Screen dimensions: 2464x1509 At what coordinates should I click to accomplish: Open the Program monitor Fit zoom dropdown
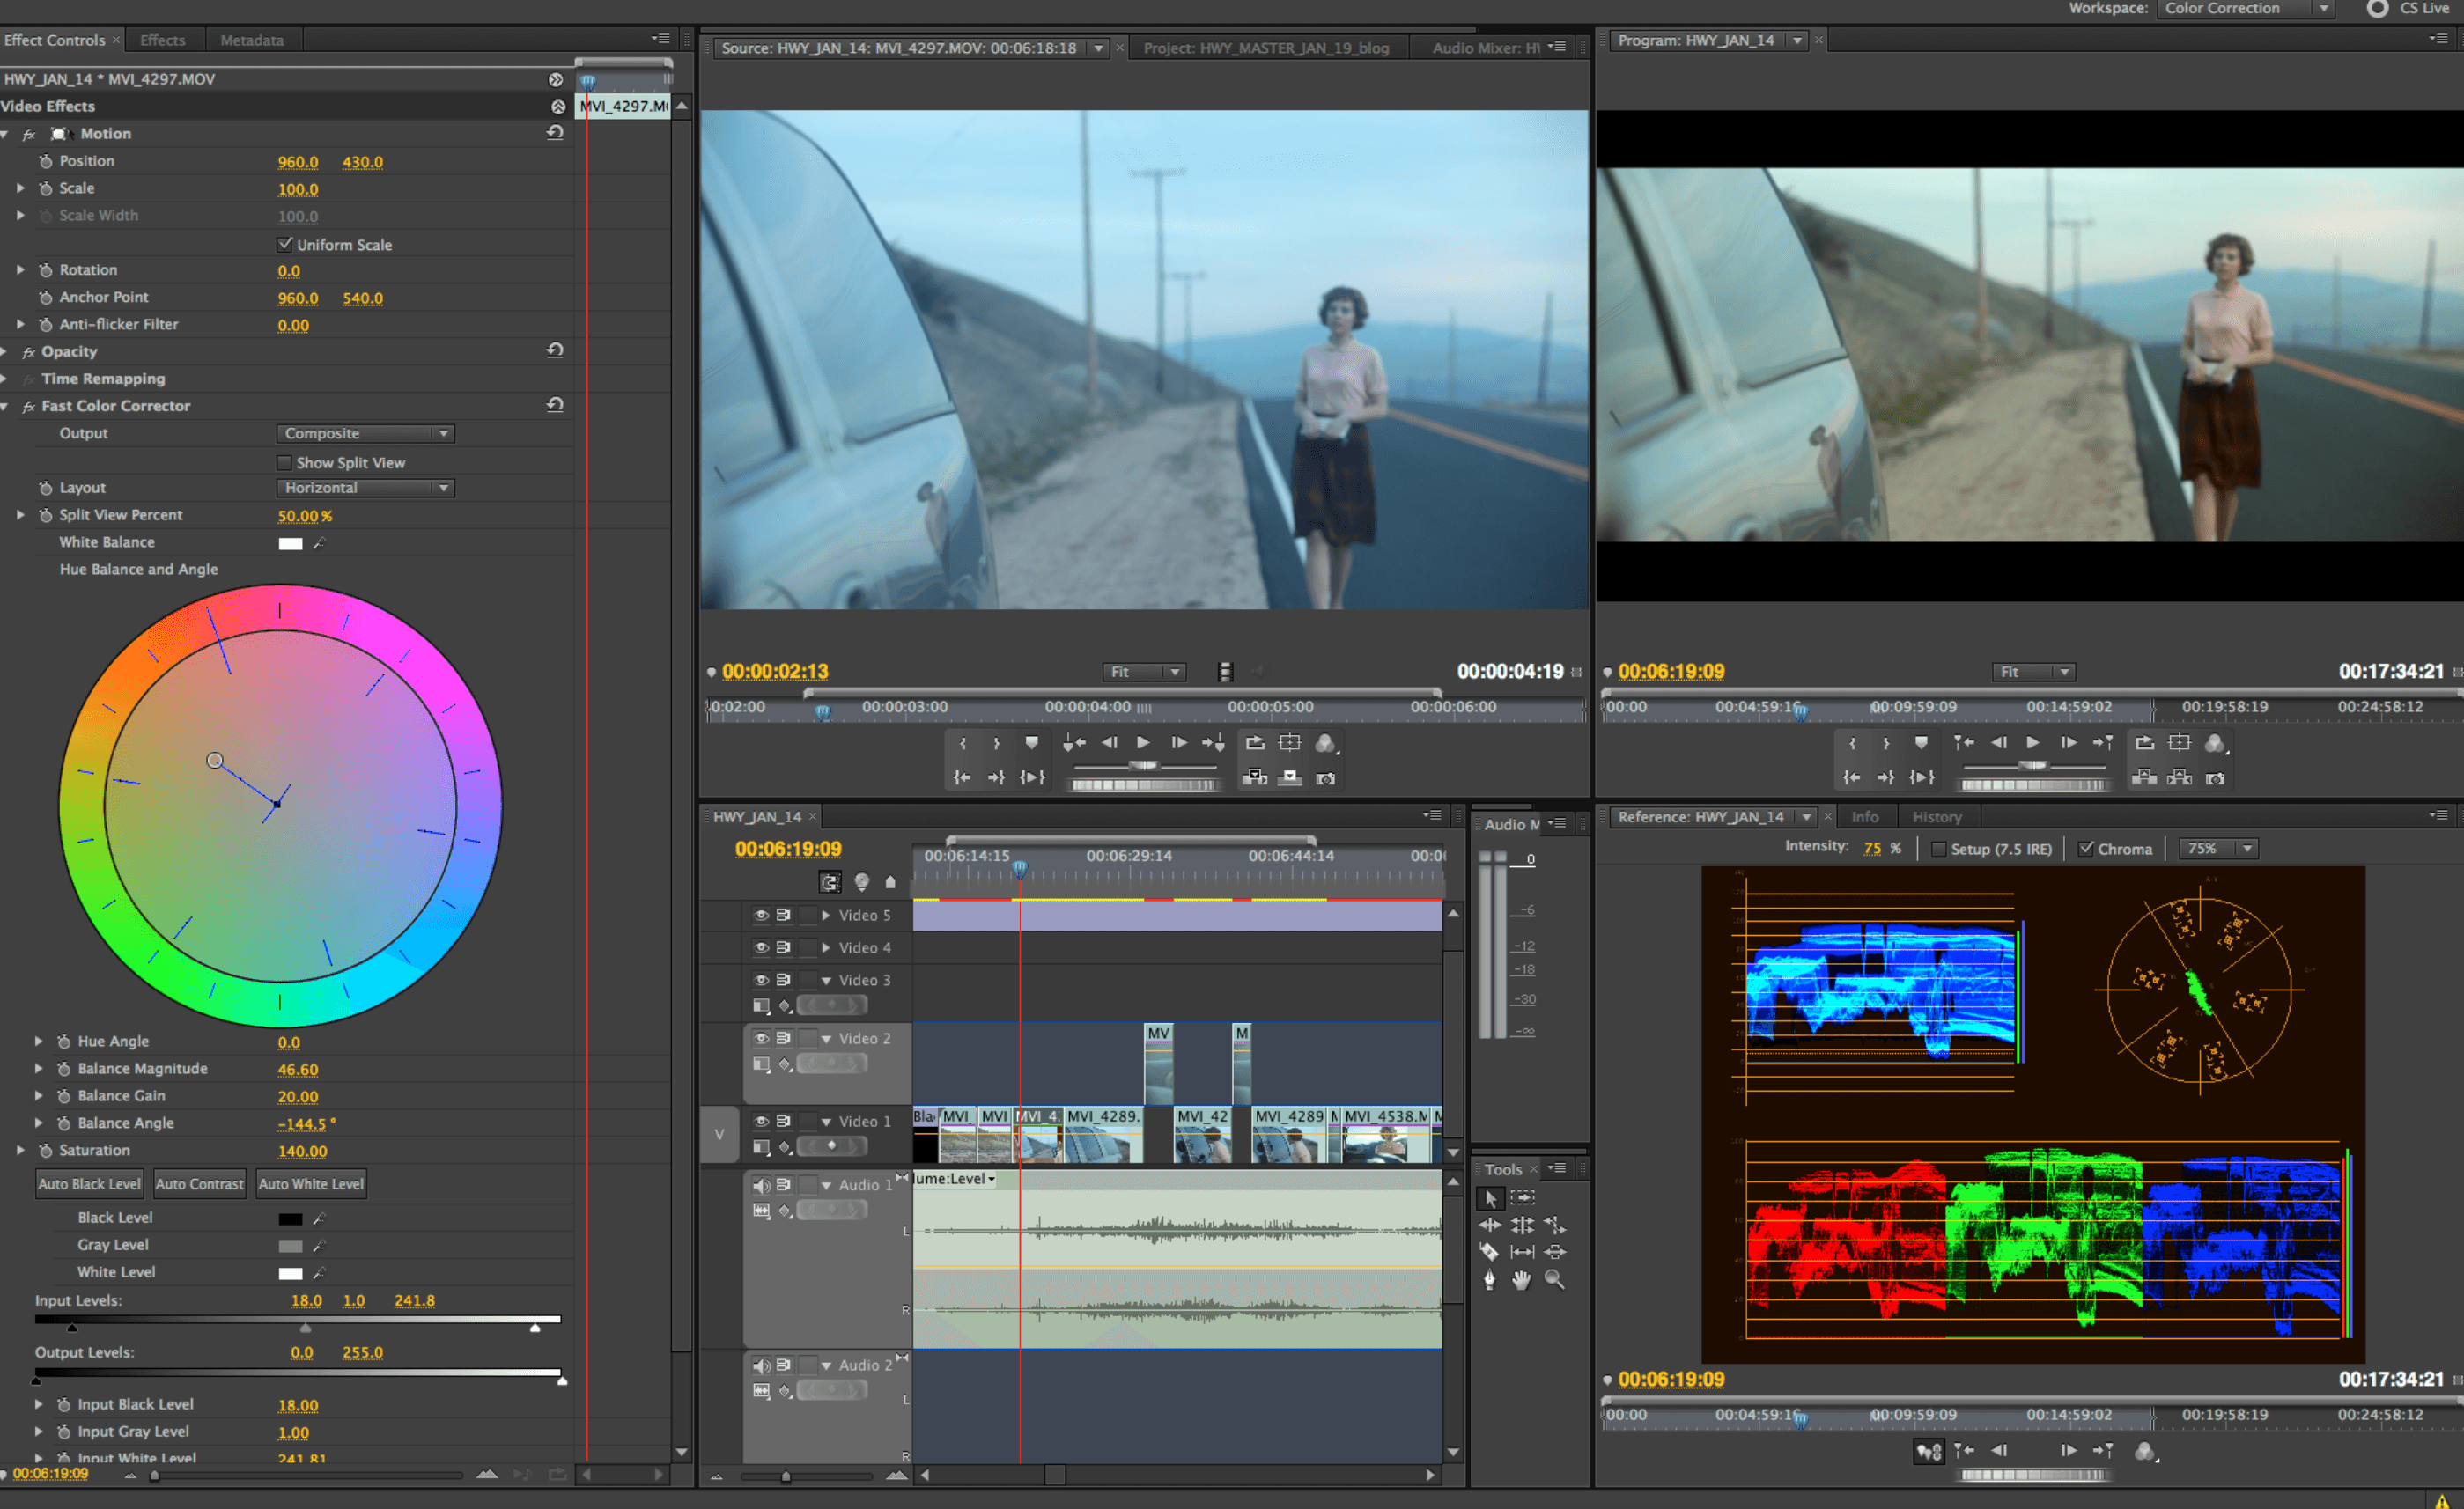[x=2034, y=672]
